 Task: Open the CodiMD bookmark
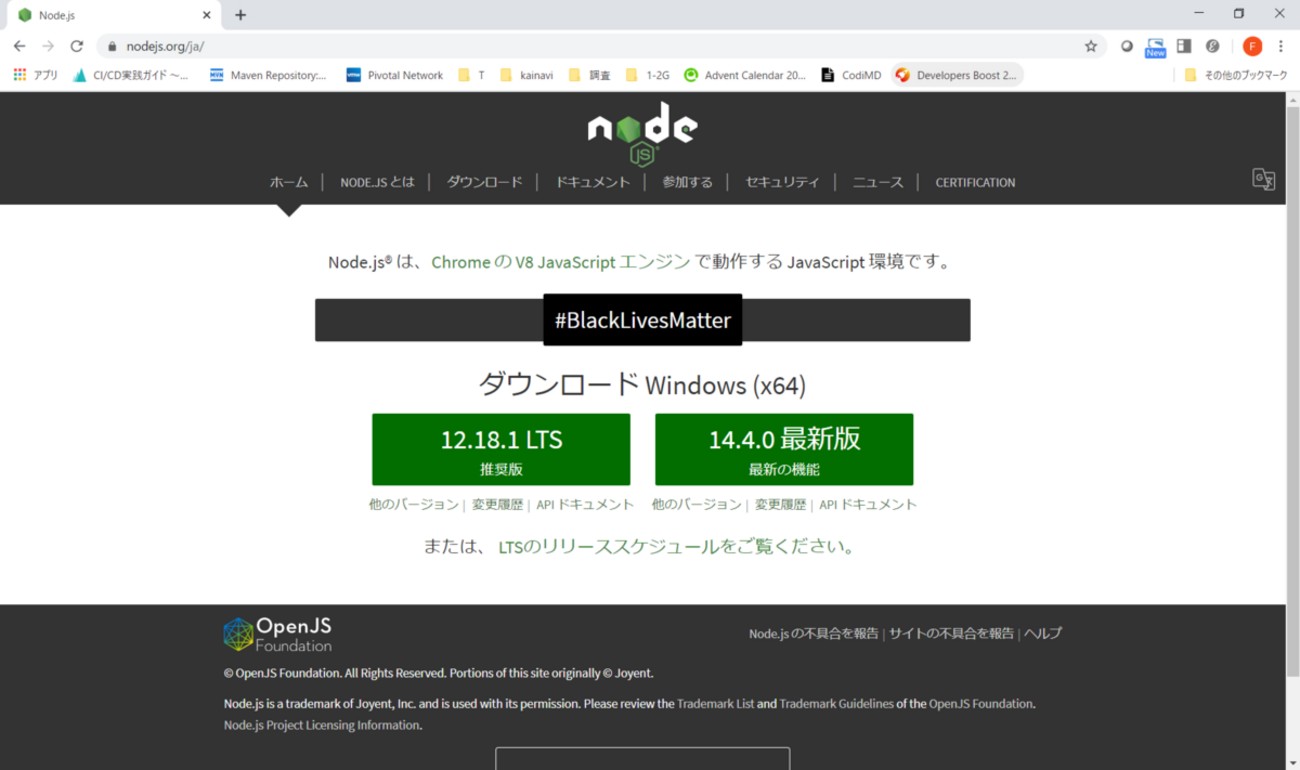(x=851, y=75)
